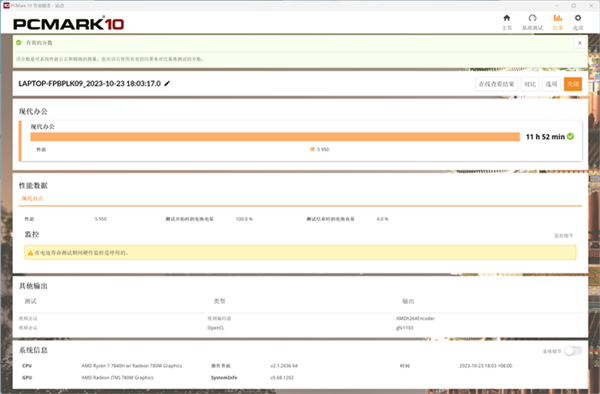600x394 pixels.
Task: Click the battery monitoring warning triangle icon
Action: click(30, 253)
